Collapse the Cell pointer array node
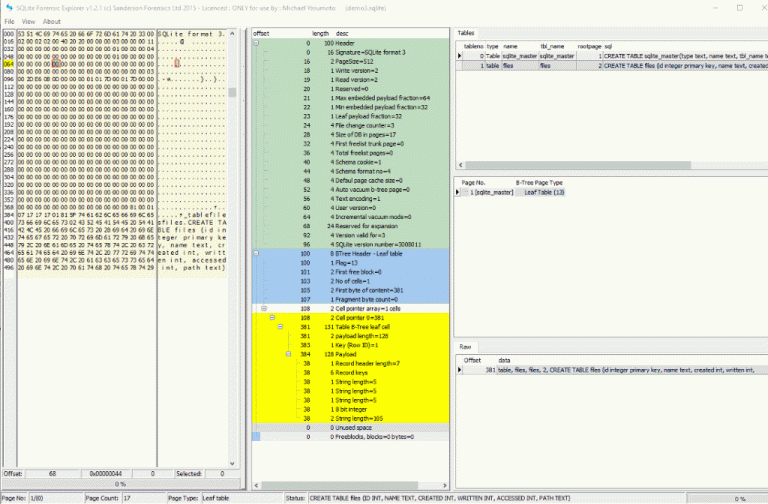Screen dimensions: 768x504 (x=264, y=309)
